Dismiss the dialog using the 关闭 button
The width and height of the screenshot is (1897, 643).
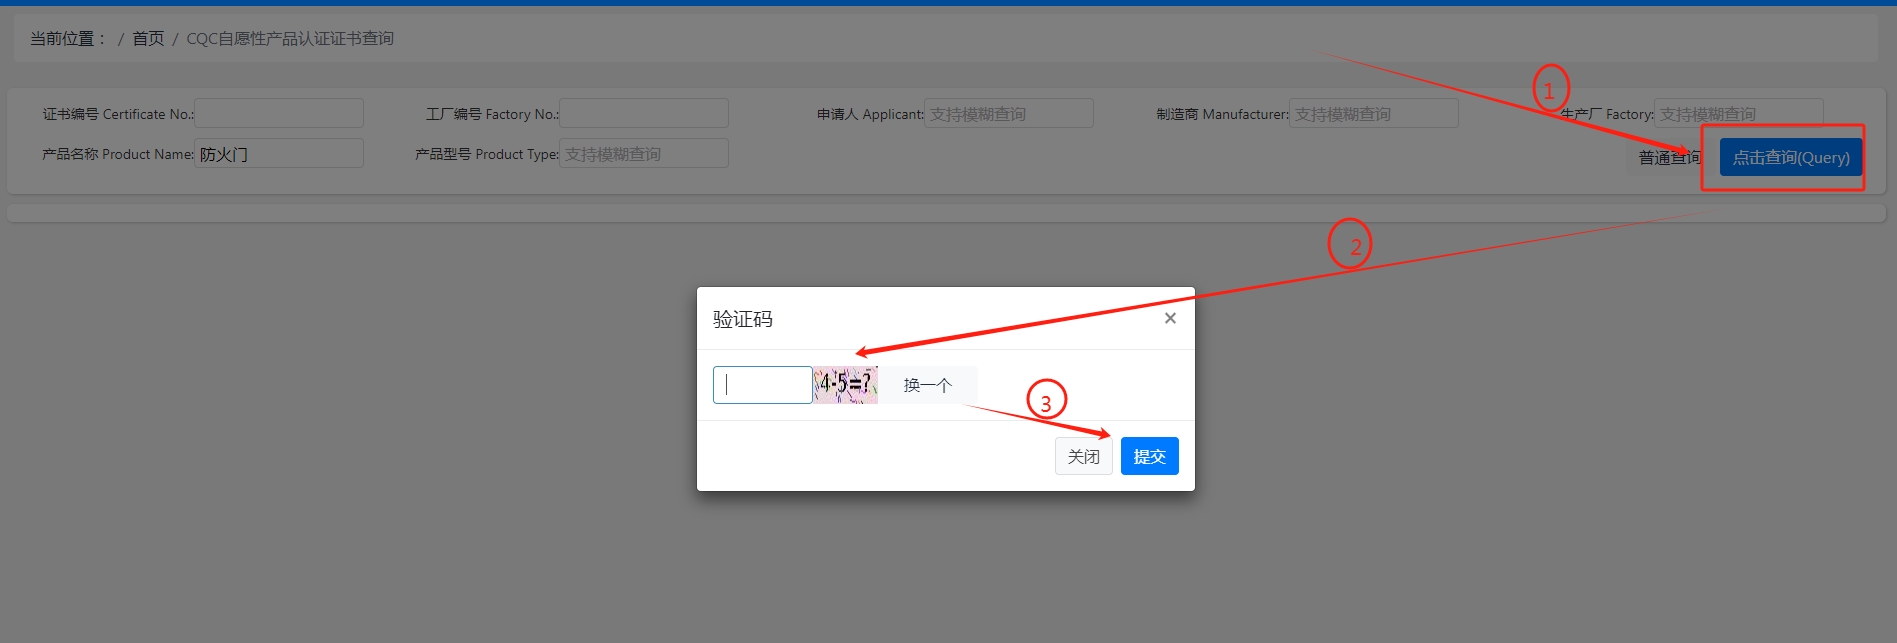pos(1083,456)
